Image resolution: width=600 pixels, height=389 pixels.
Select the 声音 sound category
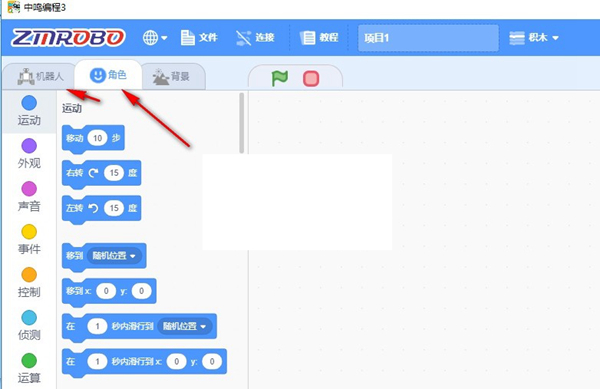pos(29,197)
